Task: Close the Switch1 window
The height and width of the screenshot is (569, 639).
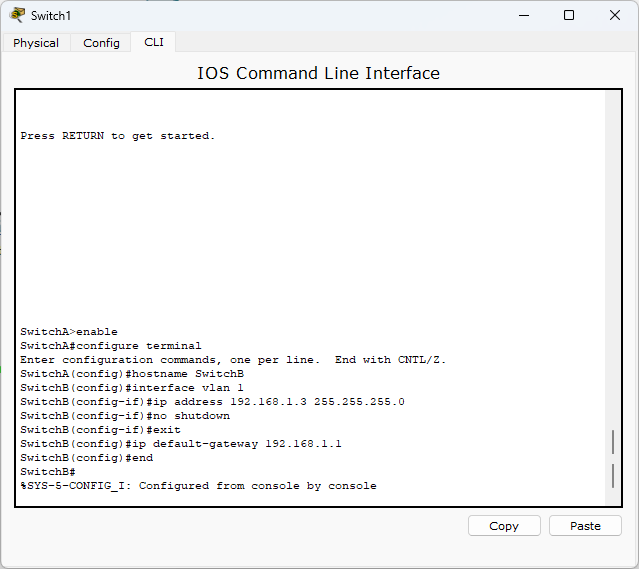Action: point(615,15)
